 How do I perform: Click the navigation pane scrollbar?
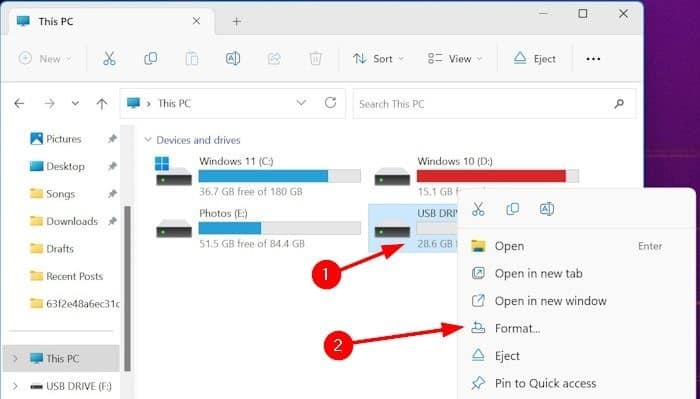click(127, 288)
